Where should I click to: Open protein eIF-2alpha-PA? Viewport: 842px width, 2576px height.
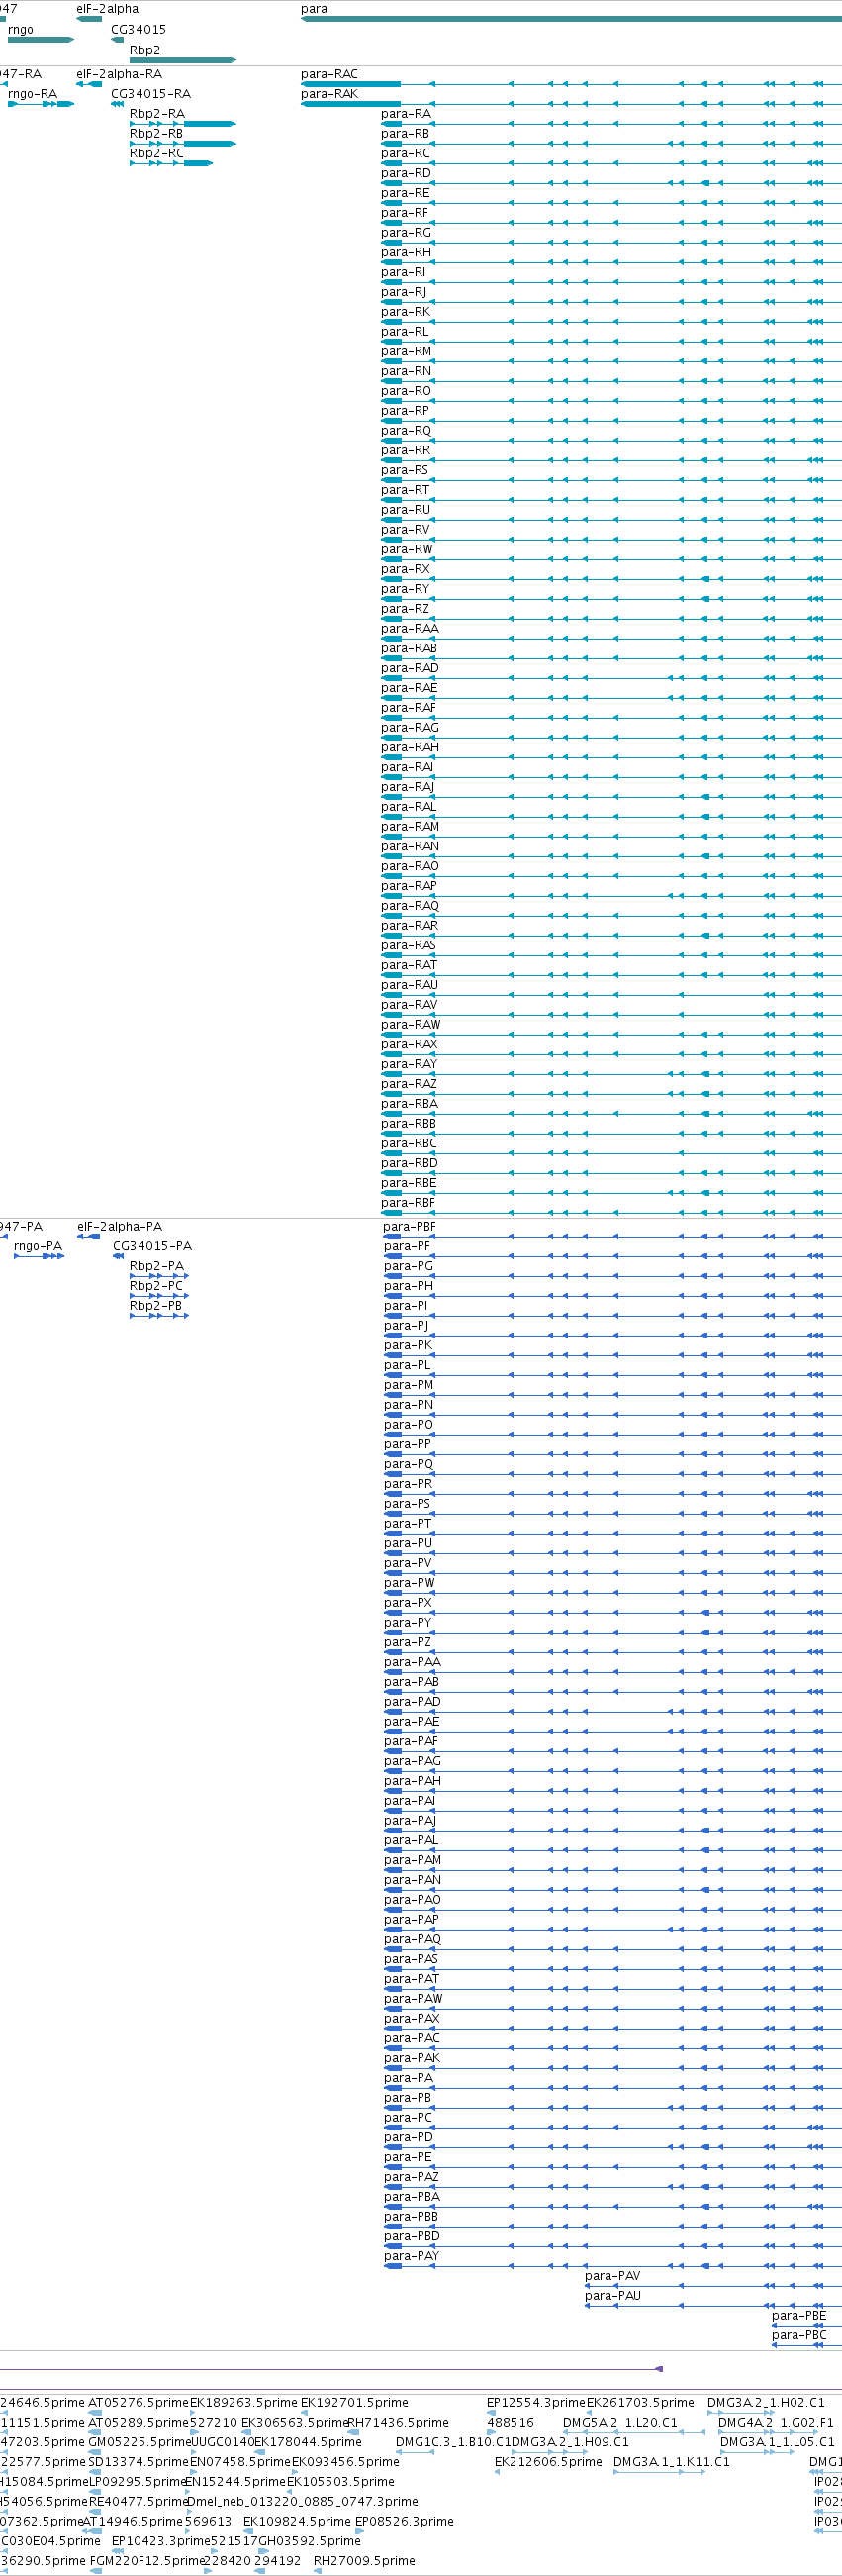point(119,1227)
